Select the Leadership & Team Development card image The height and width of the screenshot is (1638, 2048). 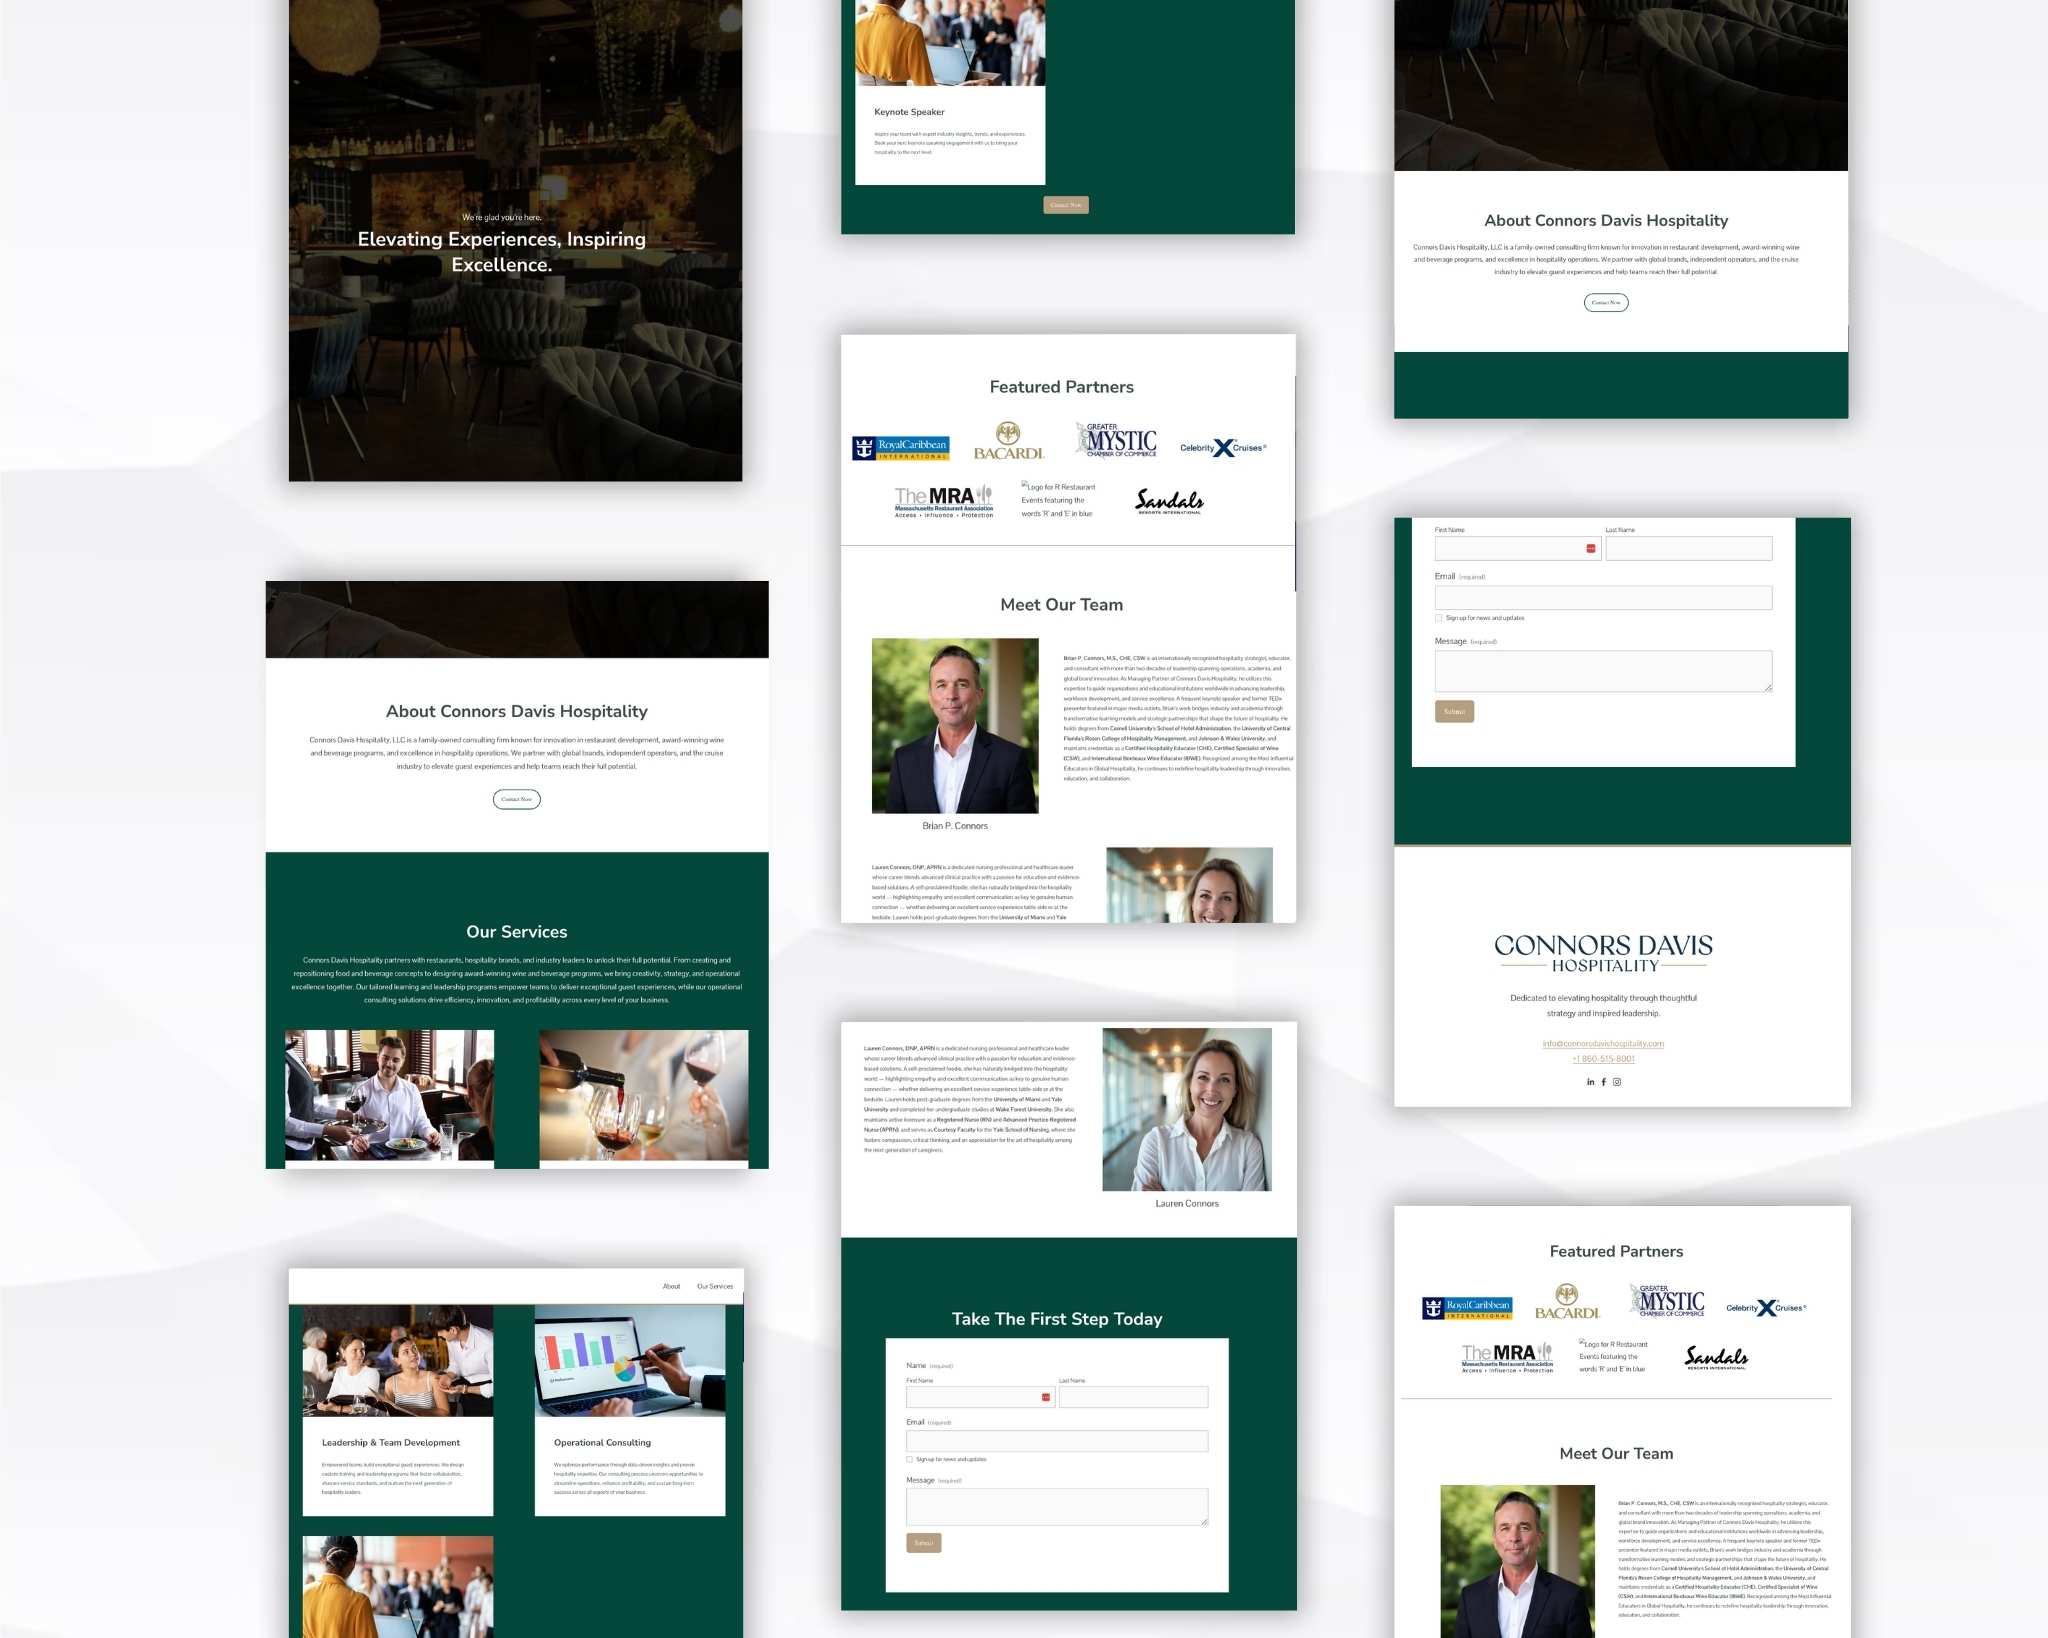click(398, 1360)
